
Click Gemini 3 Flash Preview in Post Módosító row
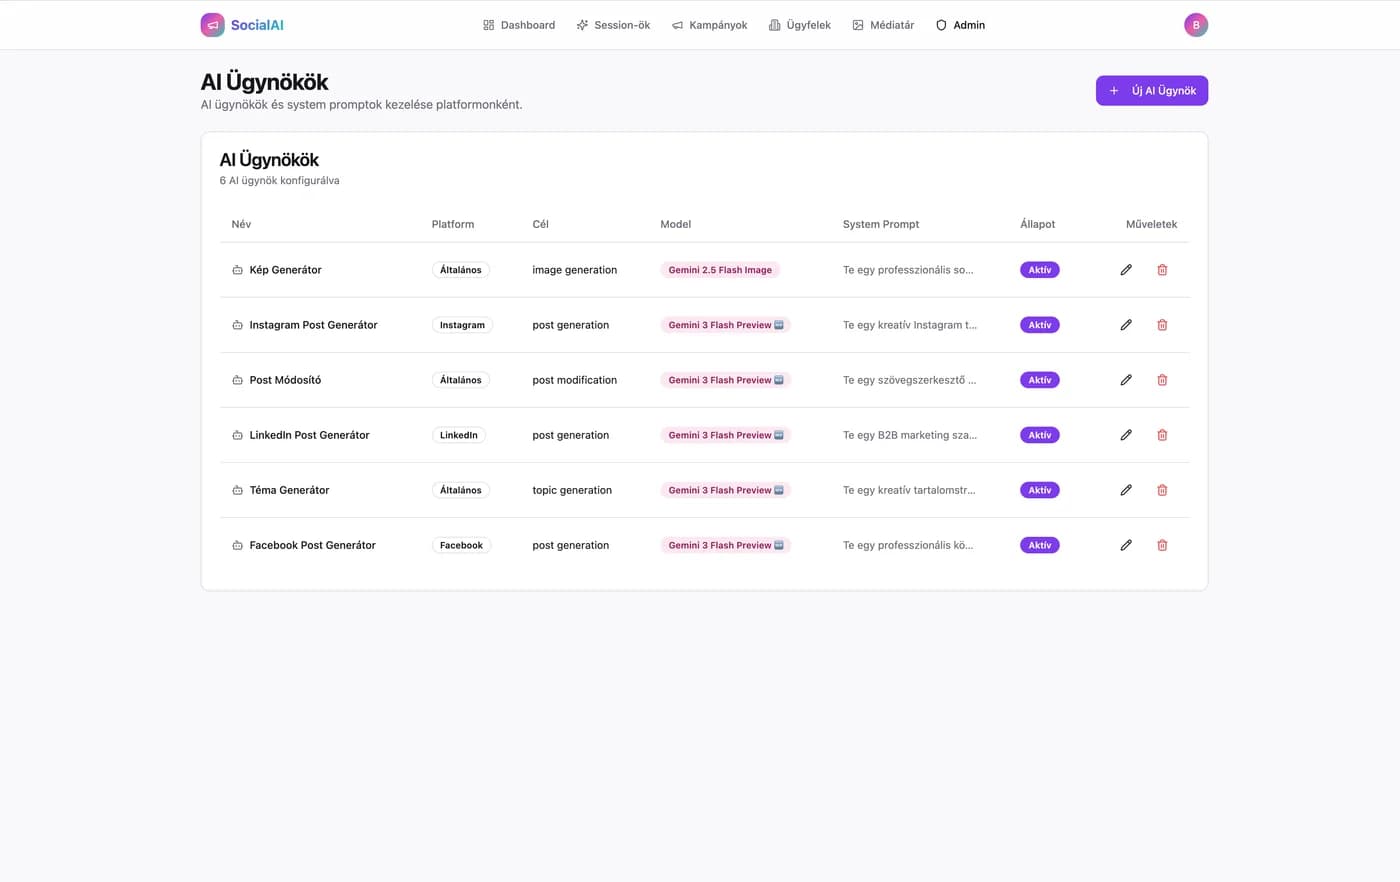pos(726,380)
